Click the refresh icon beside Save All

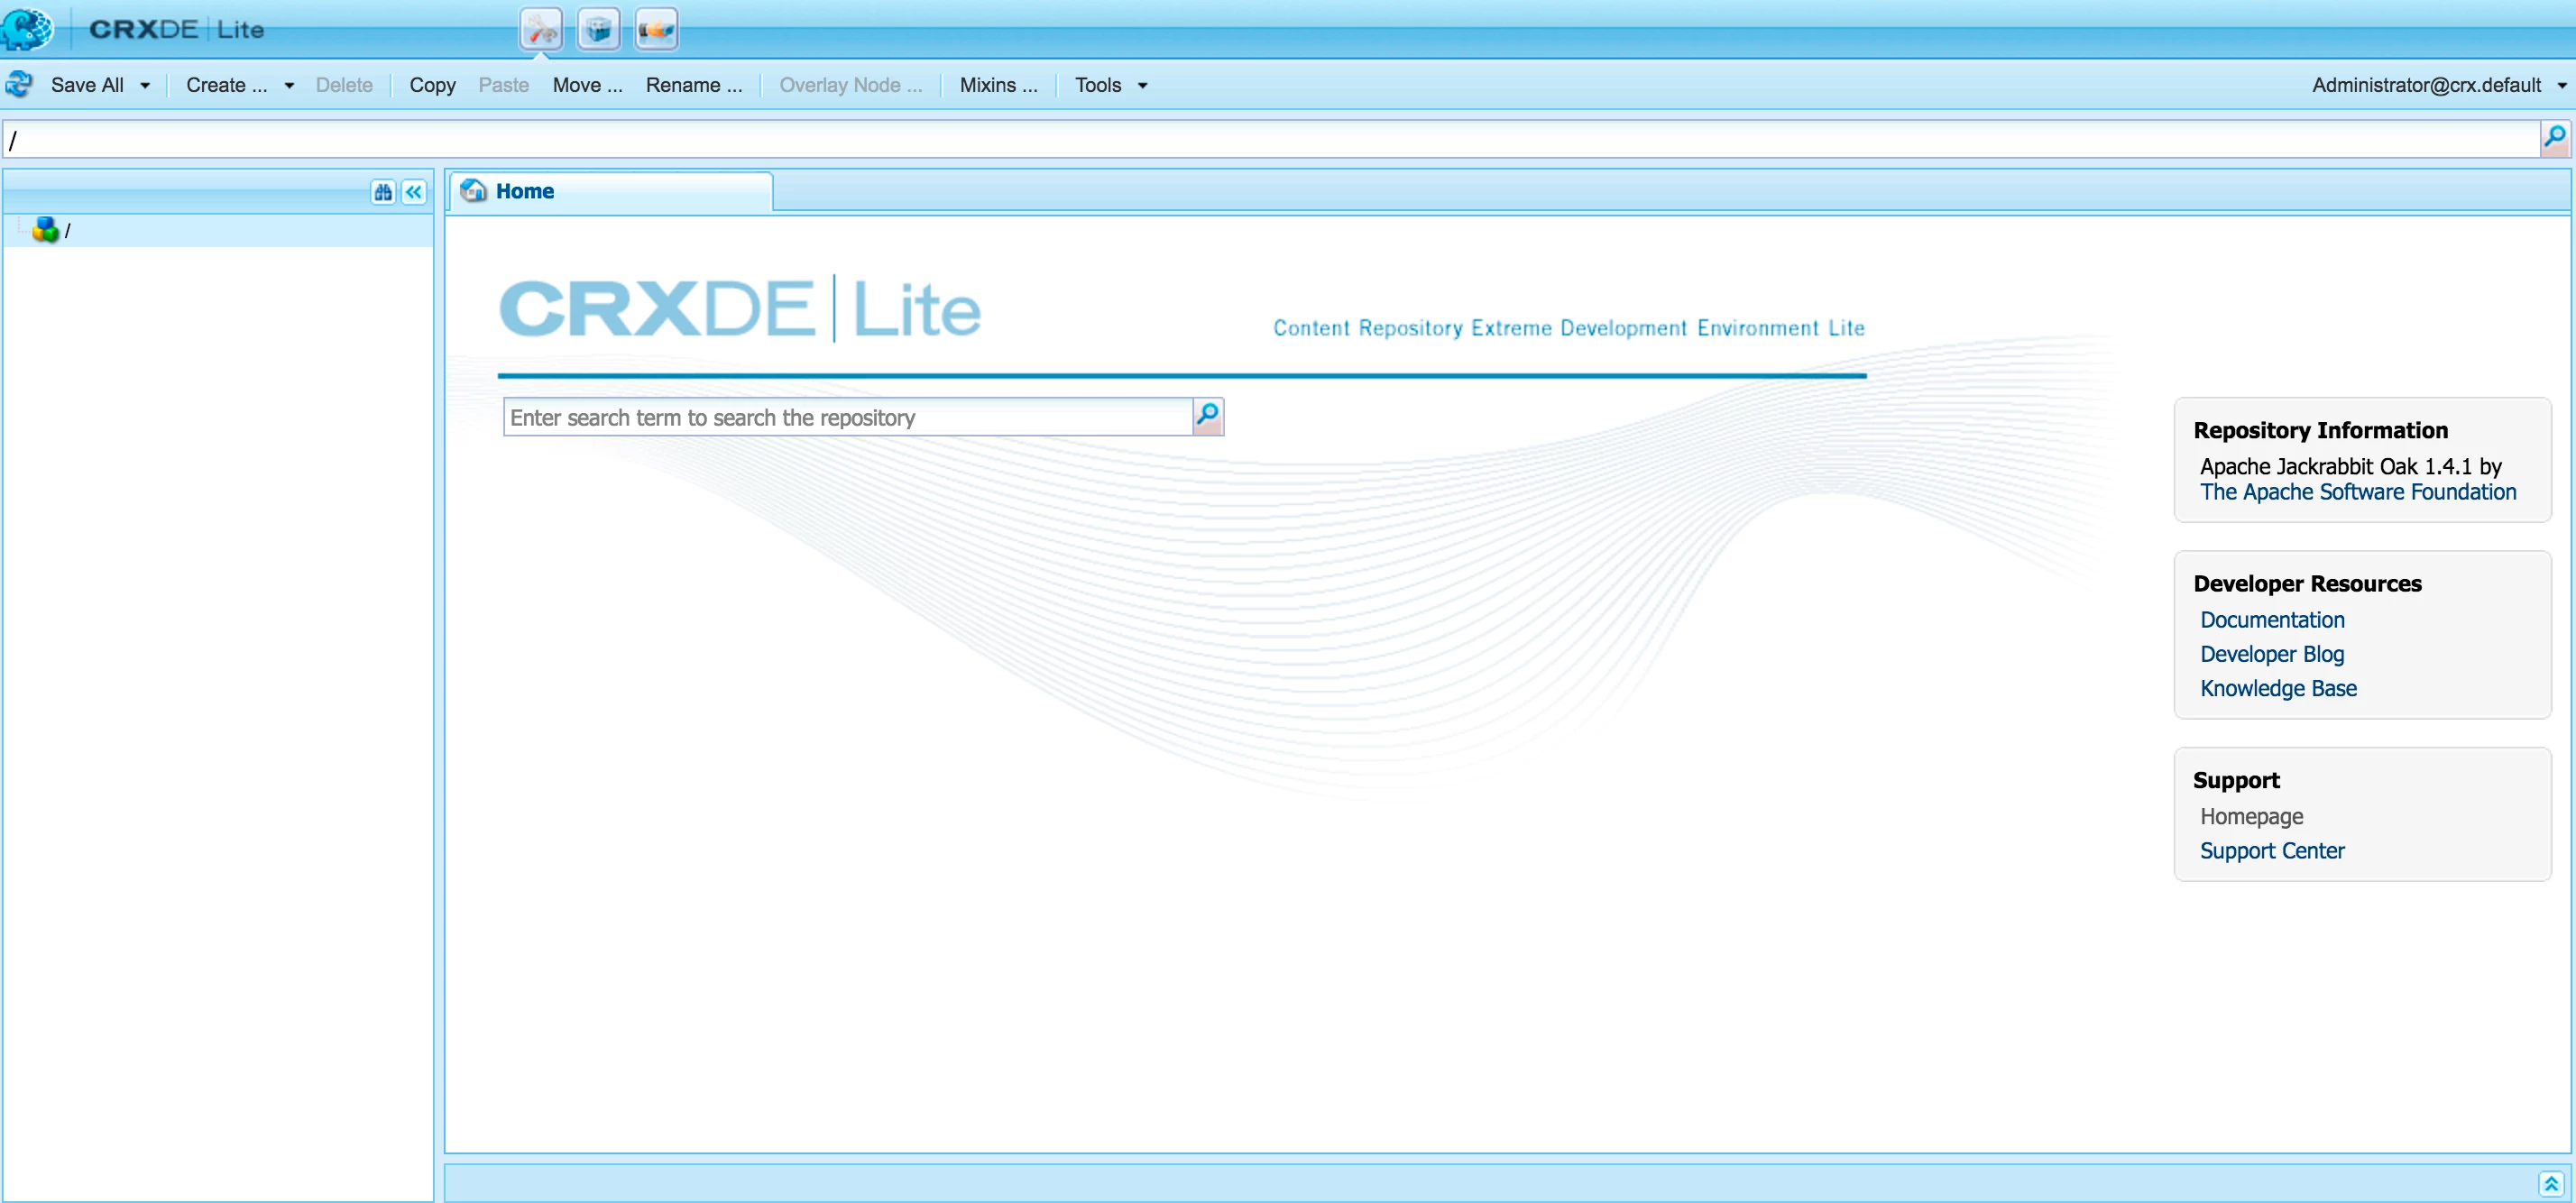(x=19, y=85)
